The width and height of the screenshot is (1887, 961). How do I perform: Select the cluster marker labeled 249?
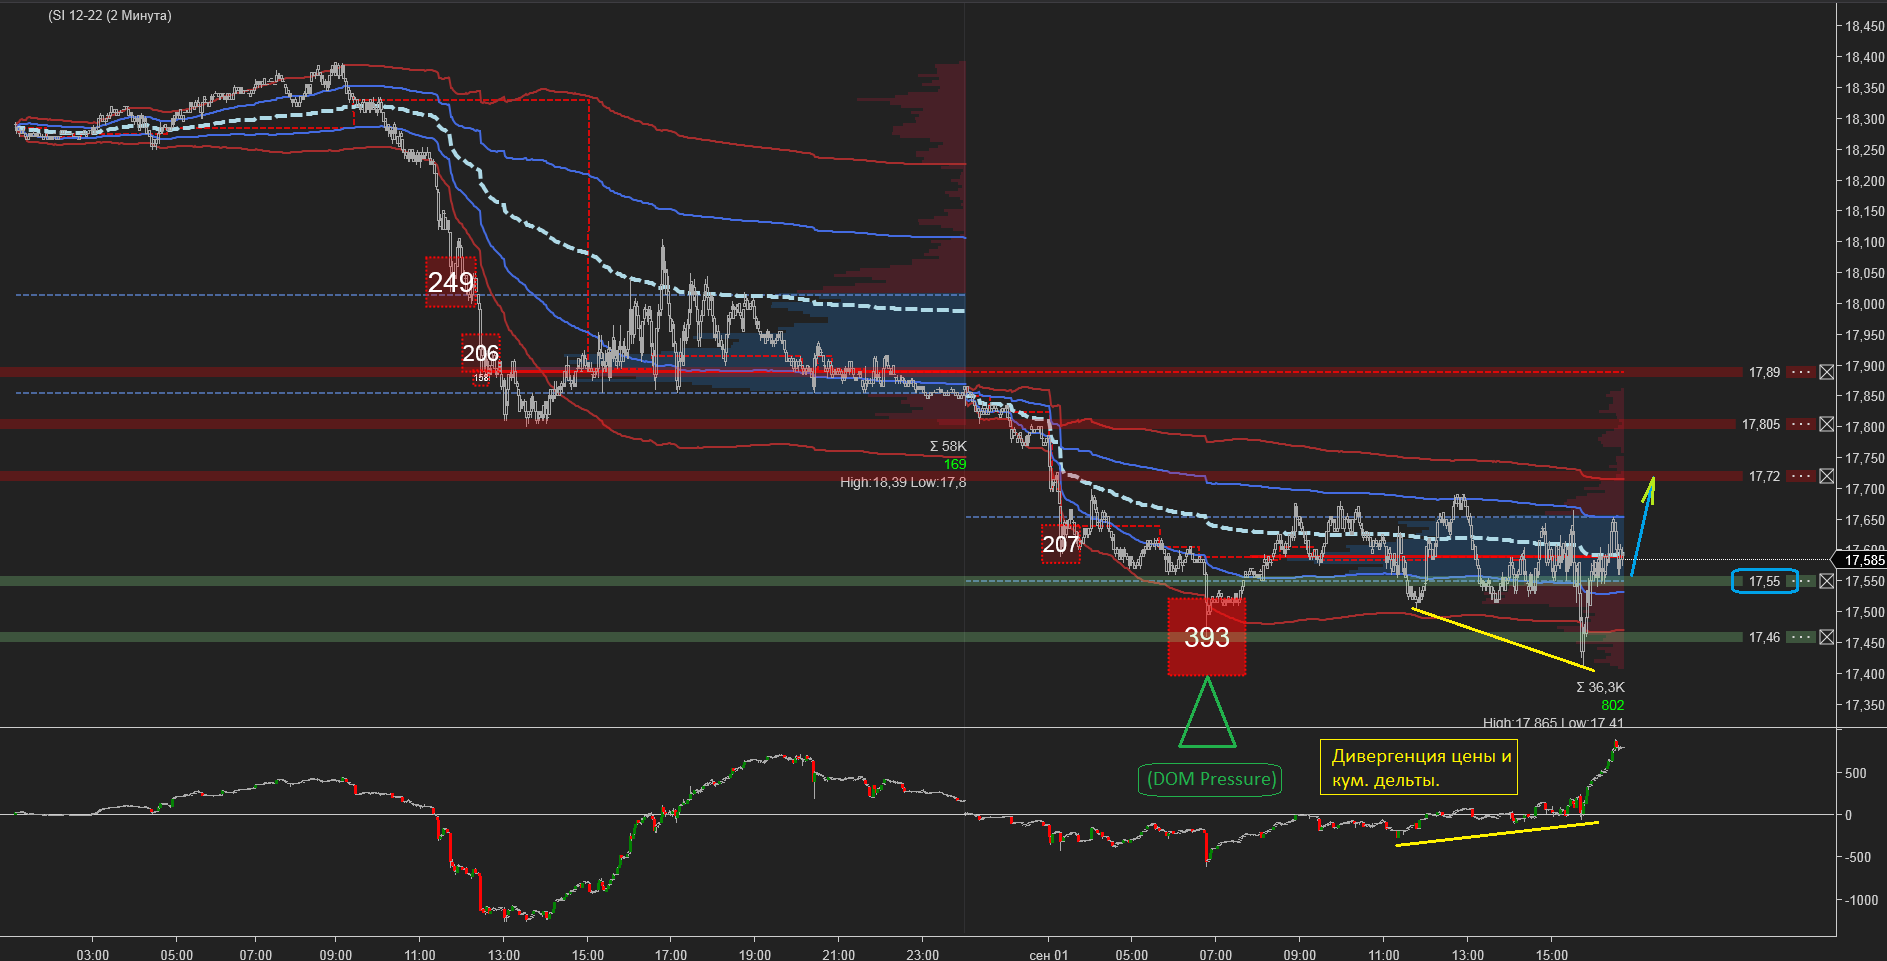click(451, 282)
